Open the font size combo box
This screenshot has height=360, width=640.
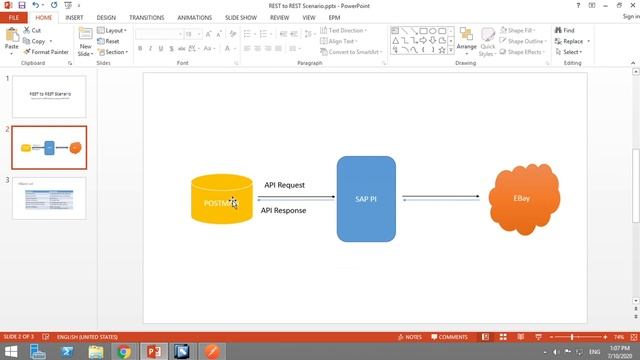(193, 34)
